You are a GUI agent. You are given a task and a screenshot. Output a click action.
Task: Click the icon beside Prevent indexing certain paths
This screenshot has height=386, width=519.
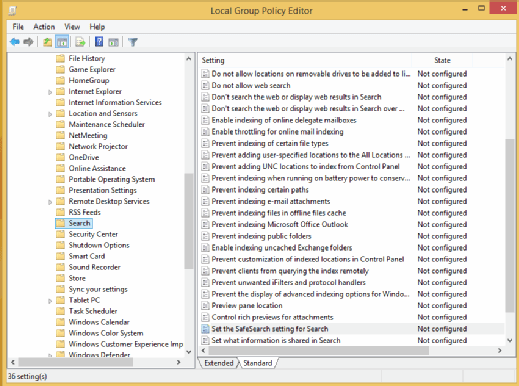tap(205, 190)
